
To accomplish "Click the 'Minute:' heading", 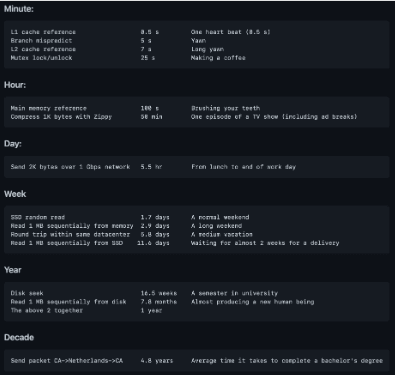I will click(x=19, y=9).
